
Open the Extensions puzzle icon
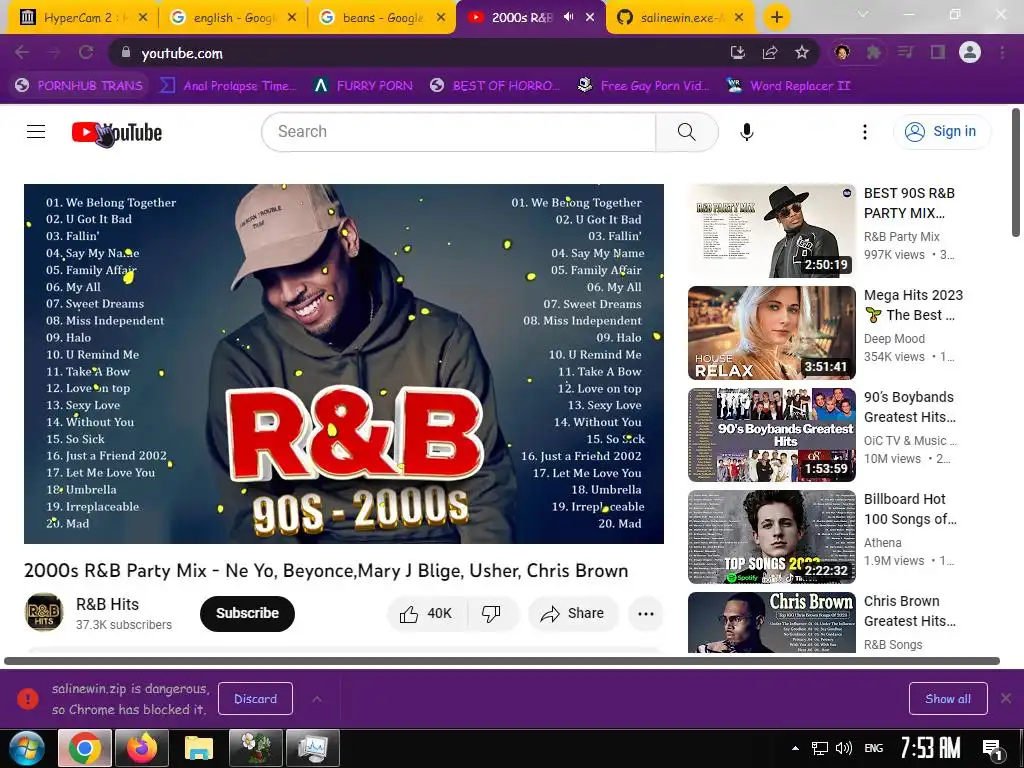(x=874, y=52)
